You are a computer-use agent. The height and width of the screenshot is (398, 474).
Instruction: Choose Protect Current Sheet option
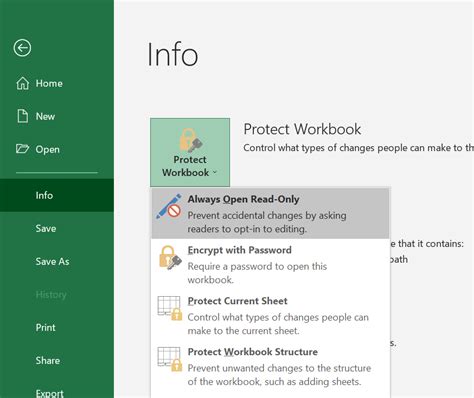[x=270, y=315]
